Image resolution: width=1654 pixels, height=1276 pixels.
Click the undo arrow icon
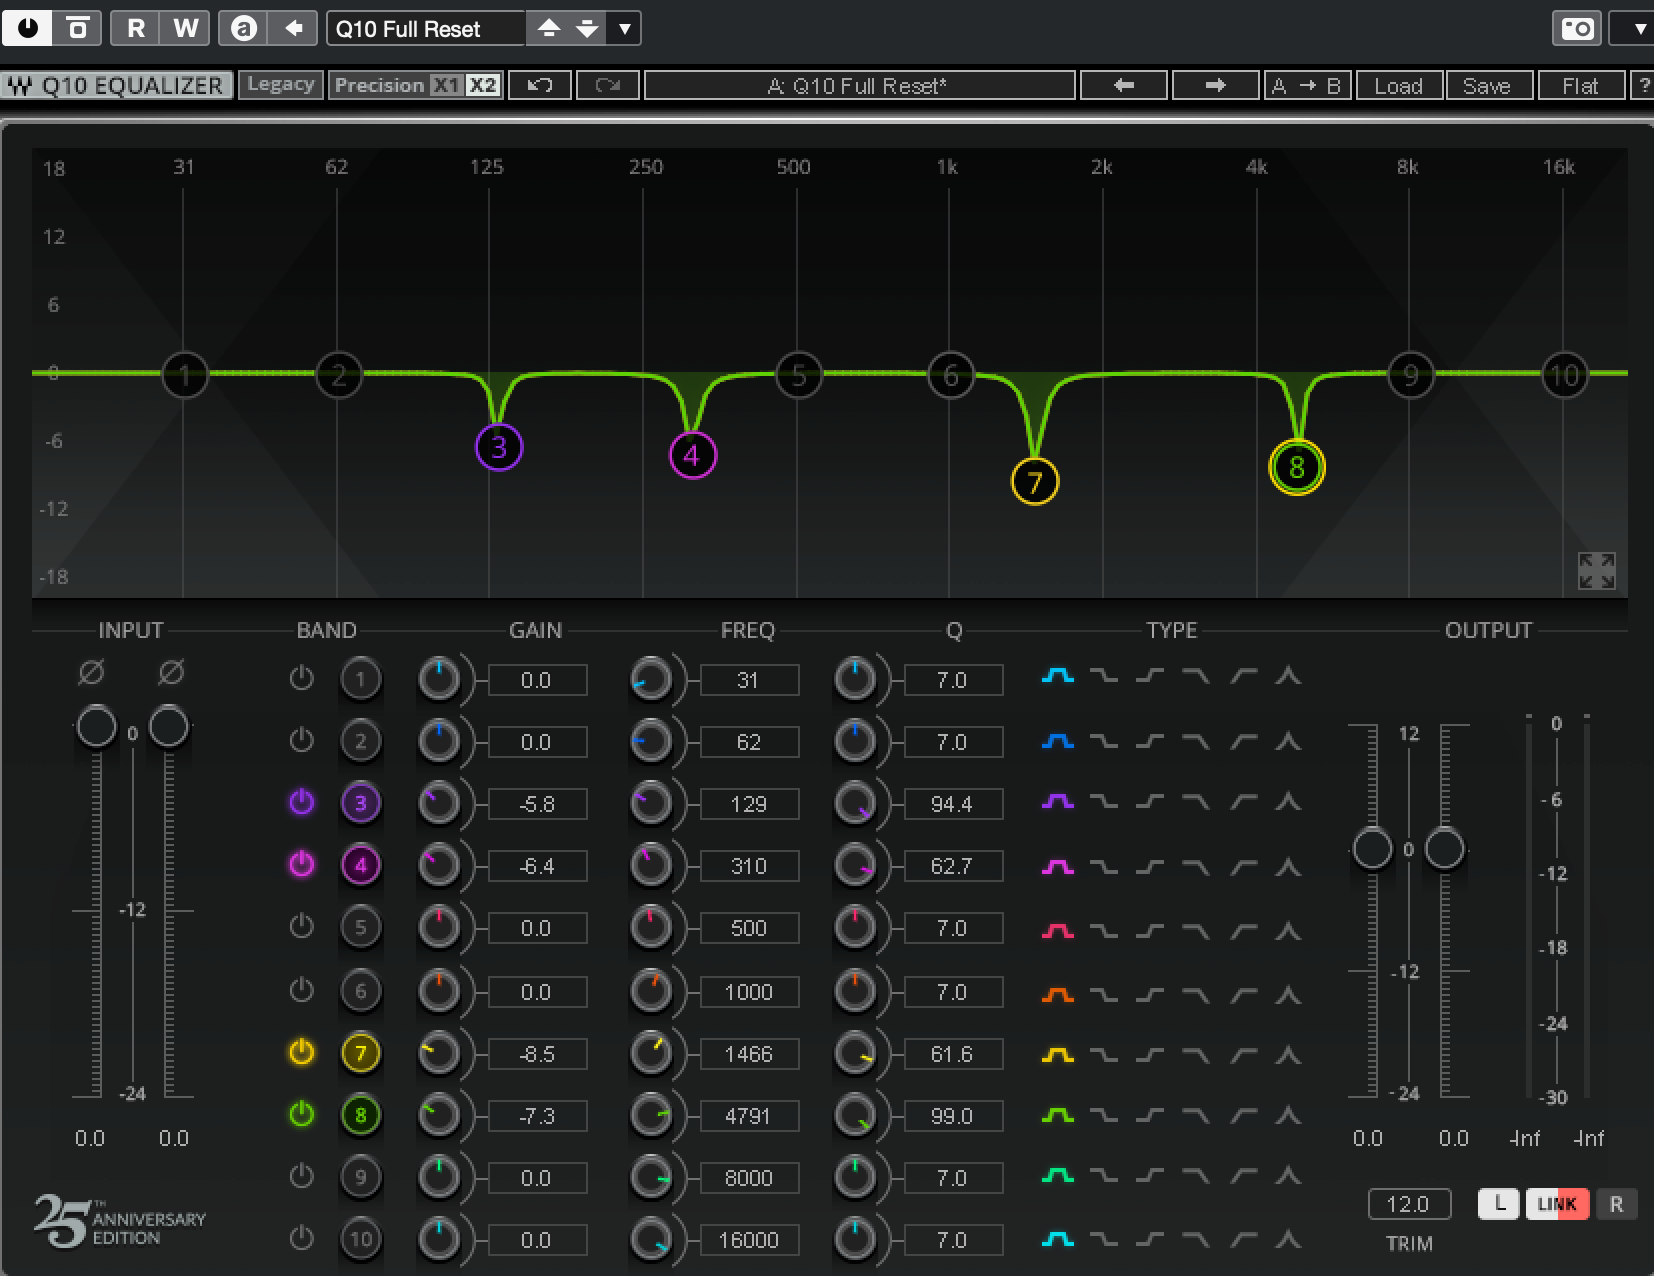pos(540,85)
